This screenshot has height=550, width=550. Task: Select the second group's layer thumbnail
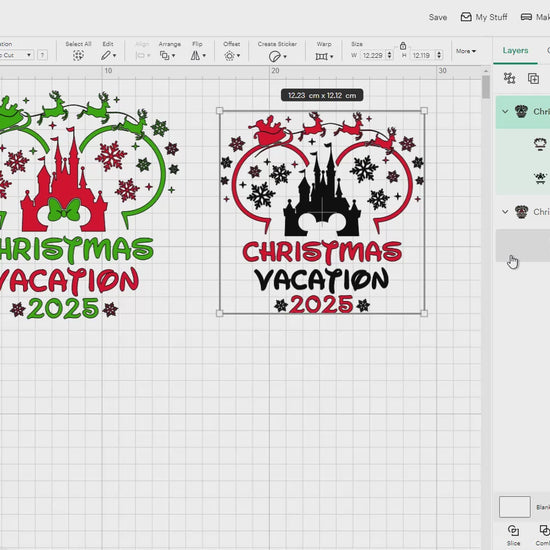521,212
